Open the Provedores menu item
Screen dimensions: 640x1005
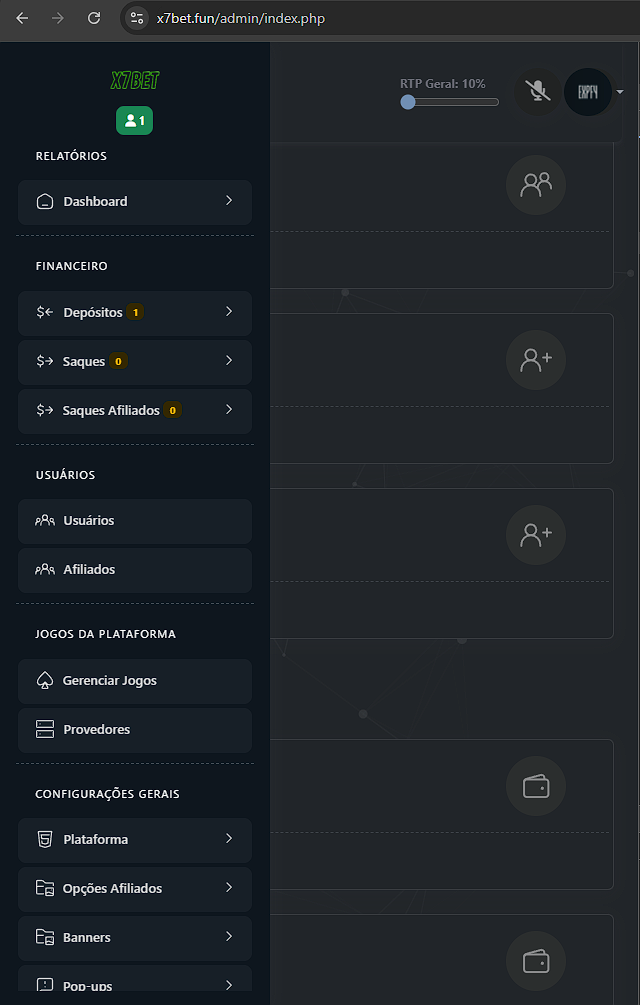[135, 729]
